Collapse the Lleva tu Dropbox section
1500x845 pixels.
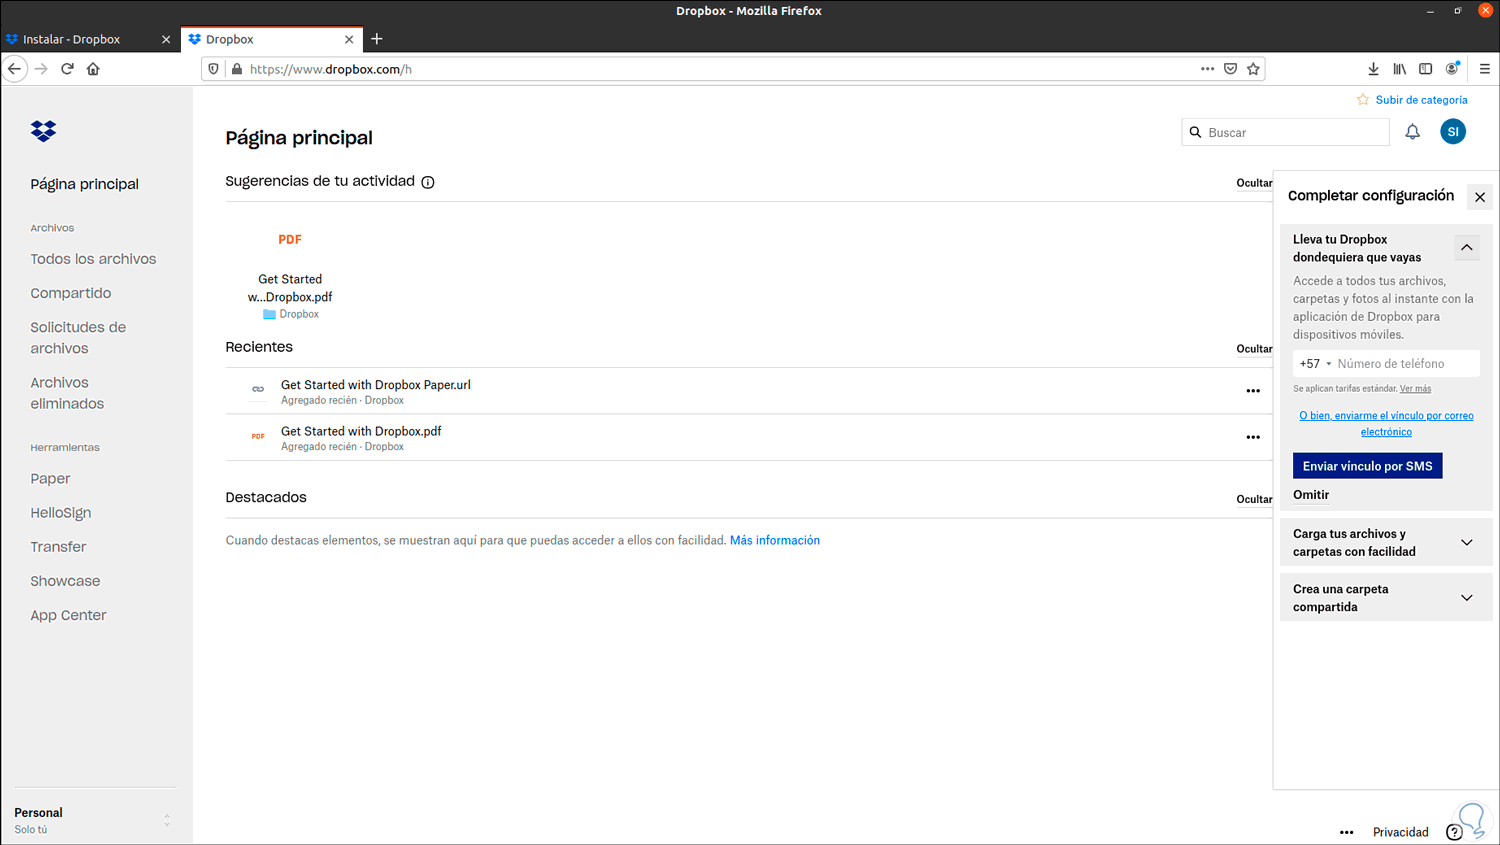(1467, 247)
